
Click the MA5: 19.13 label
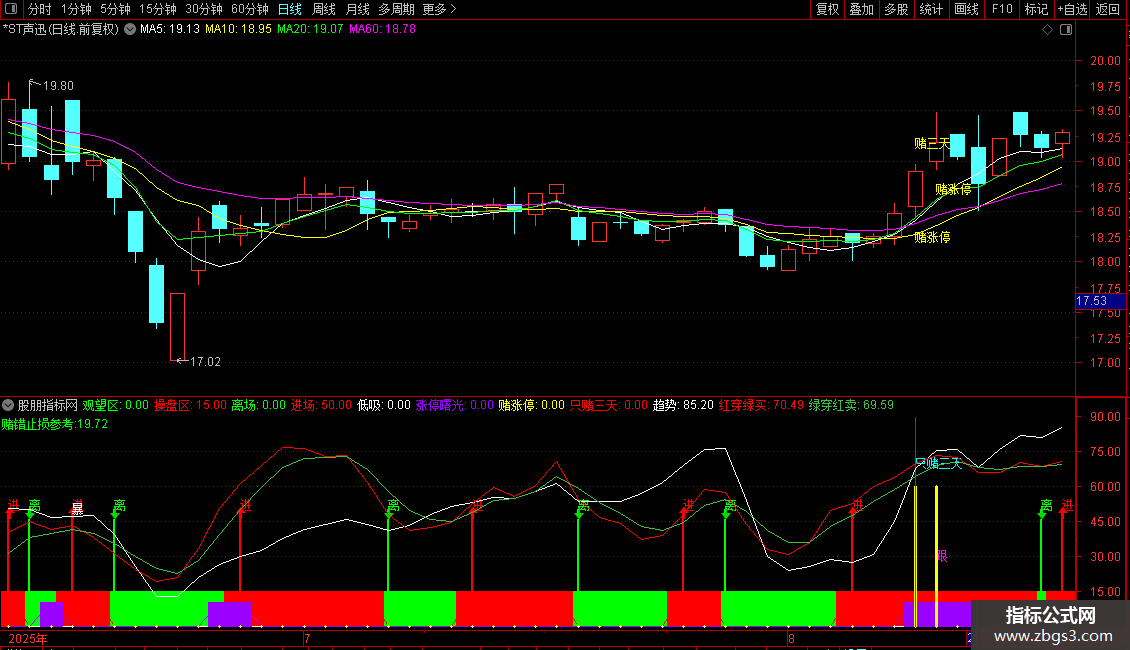(169, 30)
